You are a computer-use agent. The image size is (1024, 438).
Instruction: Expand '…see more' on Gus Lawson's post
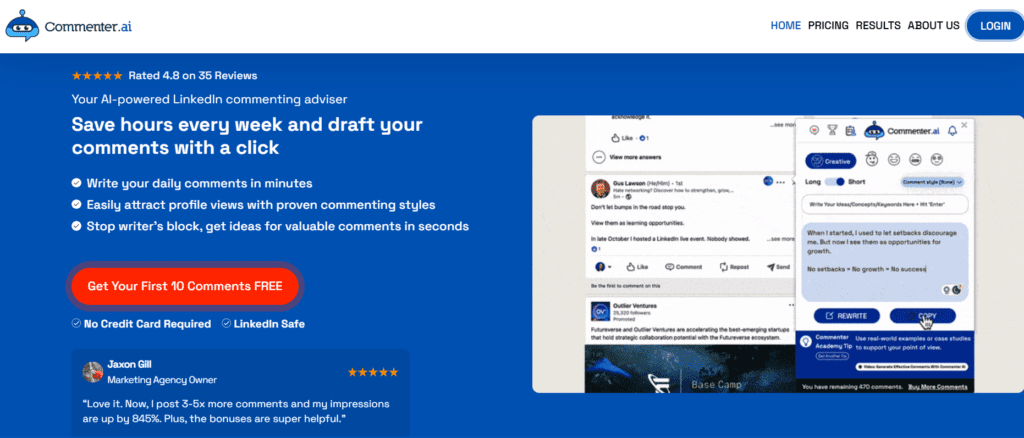pyautogui.click(x=780, y=239)
